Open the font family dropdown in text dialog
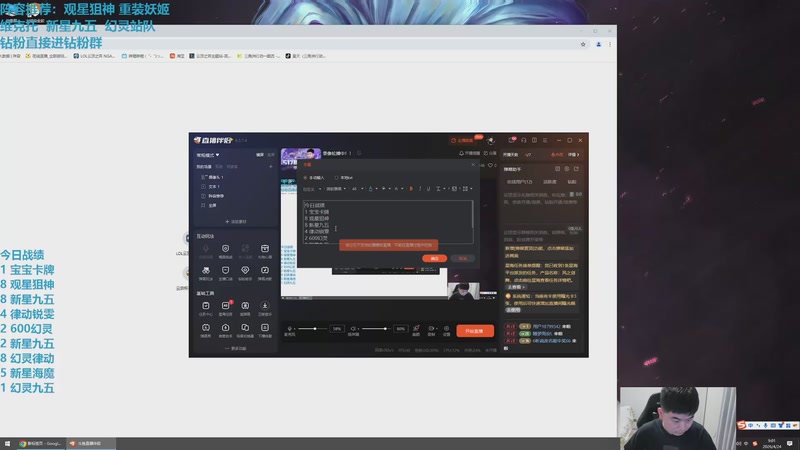The image size is (800, 450). (x=336, y=189)
